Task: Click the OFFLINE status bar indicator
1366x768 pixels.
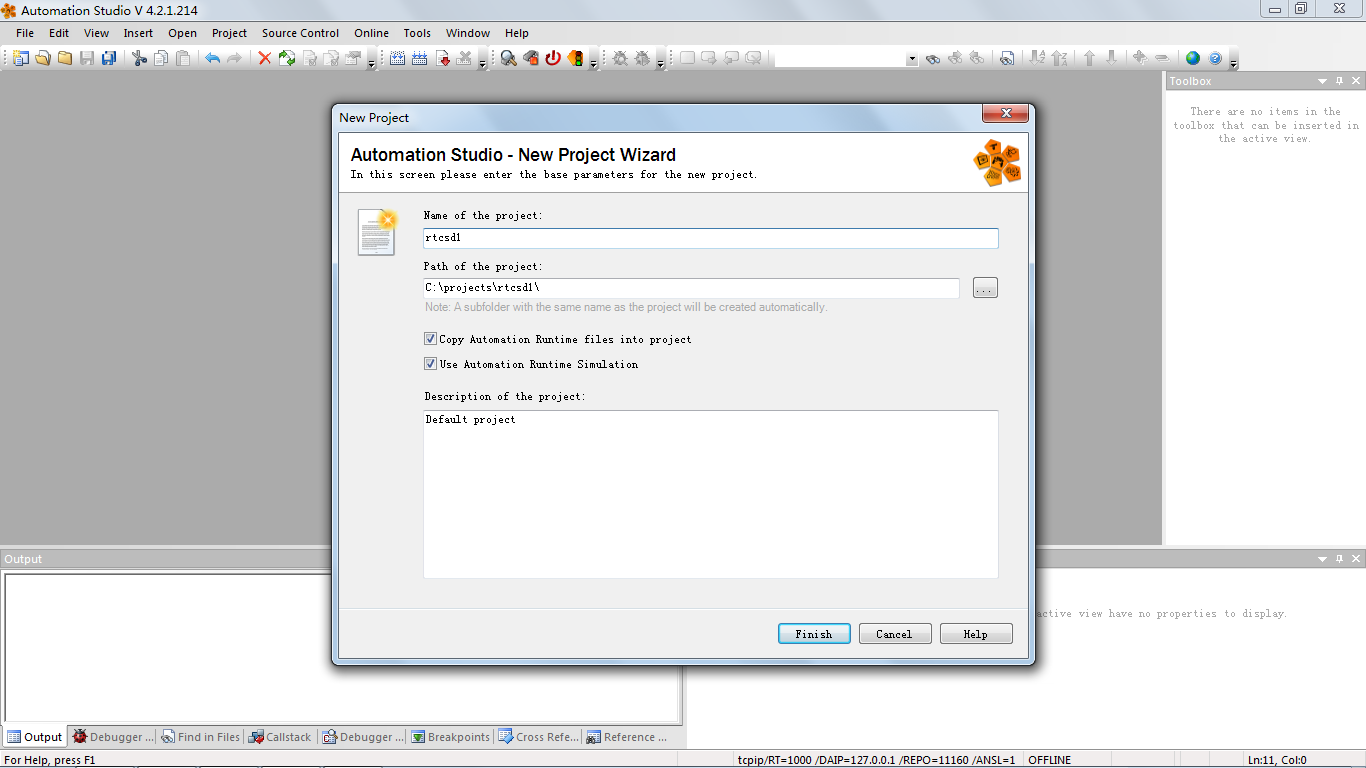Action: pos(1049,760)
